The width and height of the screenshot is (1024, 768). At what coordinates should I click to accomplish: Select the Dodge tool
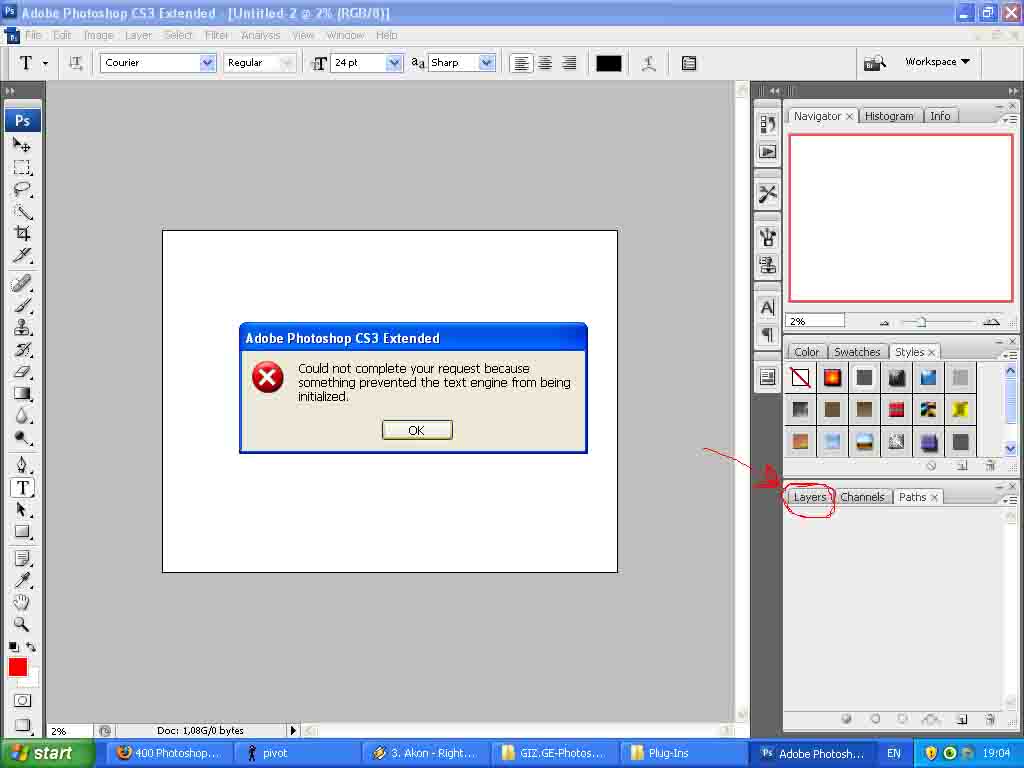[x=22, y=438]
